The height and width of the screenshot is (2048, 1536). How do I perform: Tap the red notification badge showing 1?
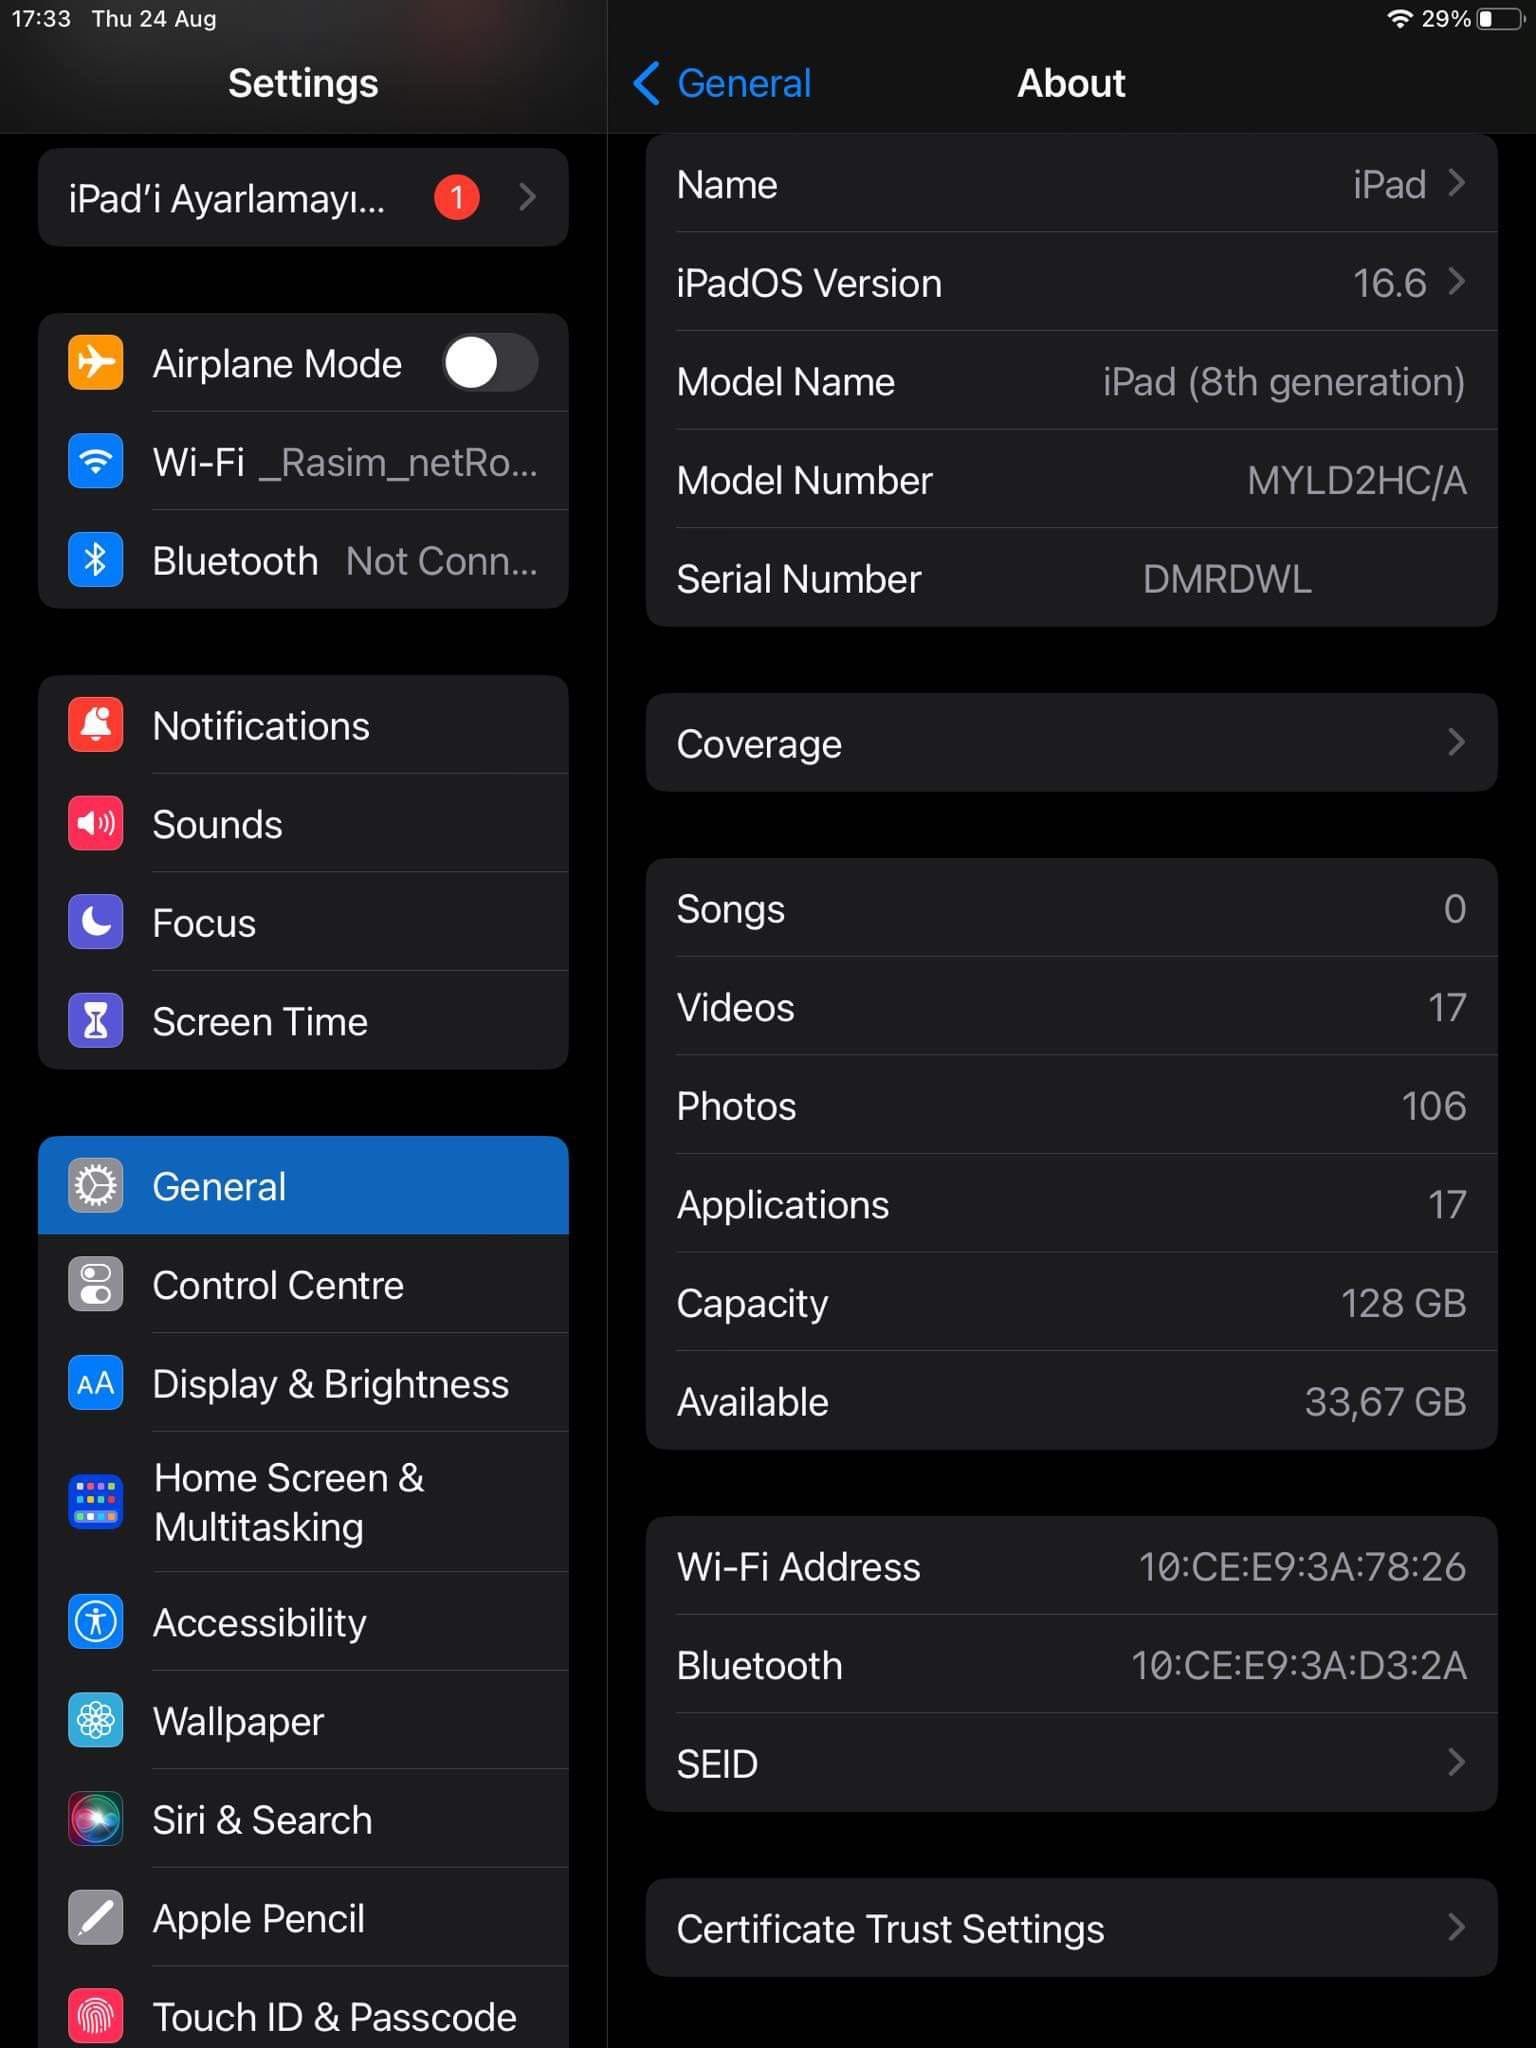click(456, 197)
